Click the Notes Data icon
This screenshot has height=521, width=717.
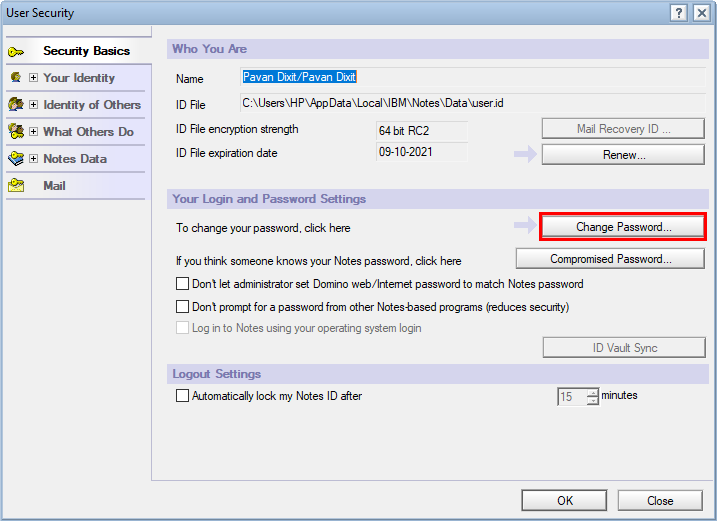point(15,158)
